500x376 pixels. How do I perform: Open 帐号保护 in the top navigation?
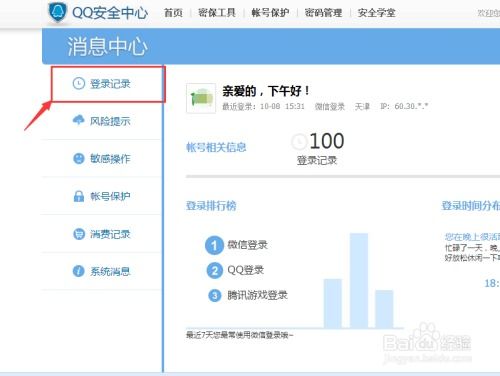coord(270,13)
